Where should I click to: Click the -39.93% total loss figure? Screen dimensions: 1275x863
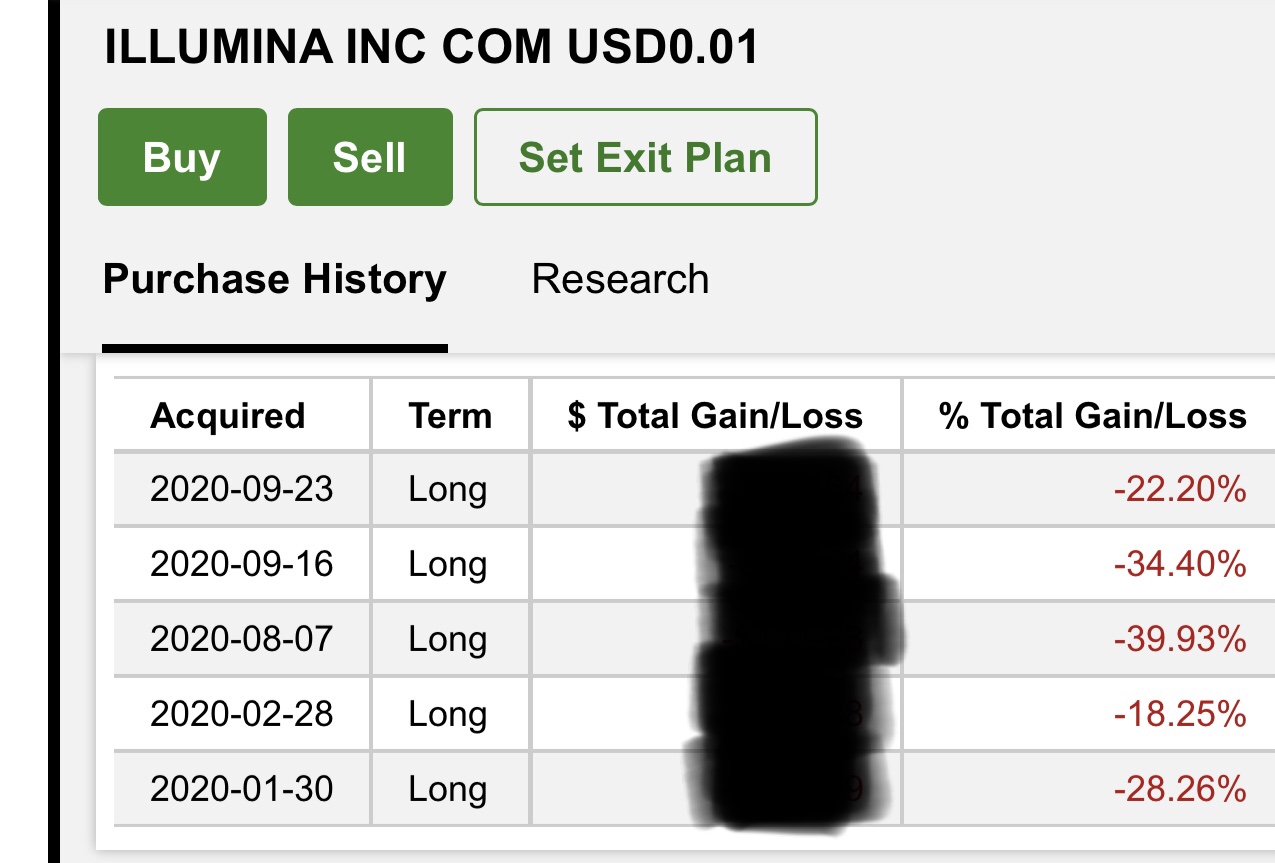(1180, 639)
